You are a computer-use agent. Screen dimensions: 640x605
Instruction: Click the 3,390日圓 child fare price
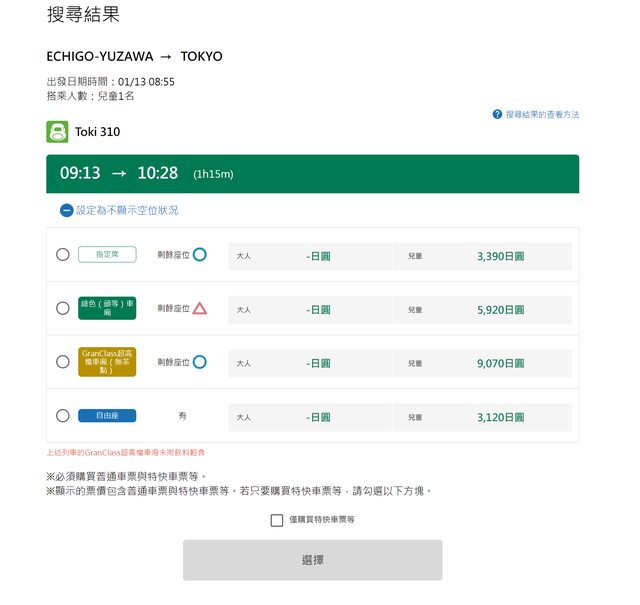500,256
